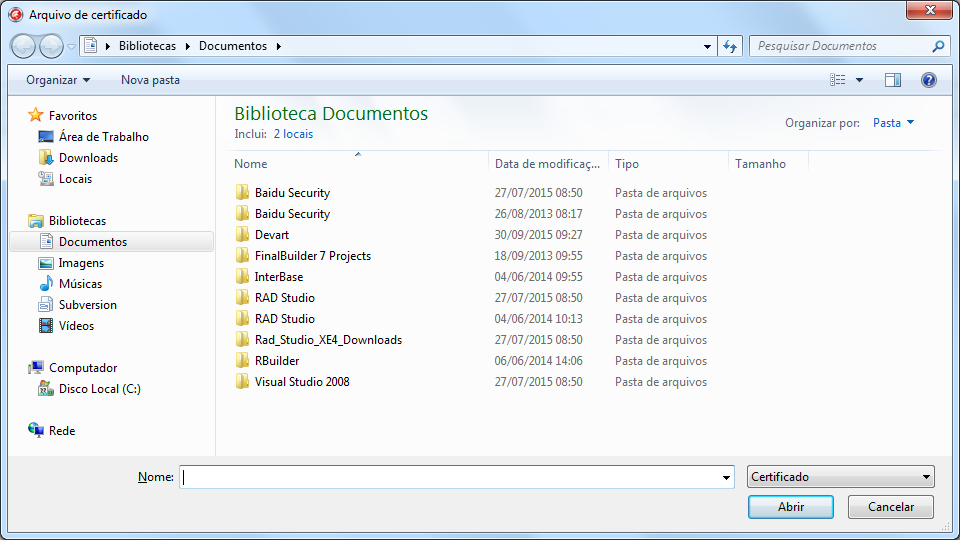Open the Organizar por Pasta dropdown

coord(893,123)
